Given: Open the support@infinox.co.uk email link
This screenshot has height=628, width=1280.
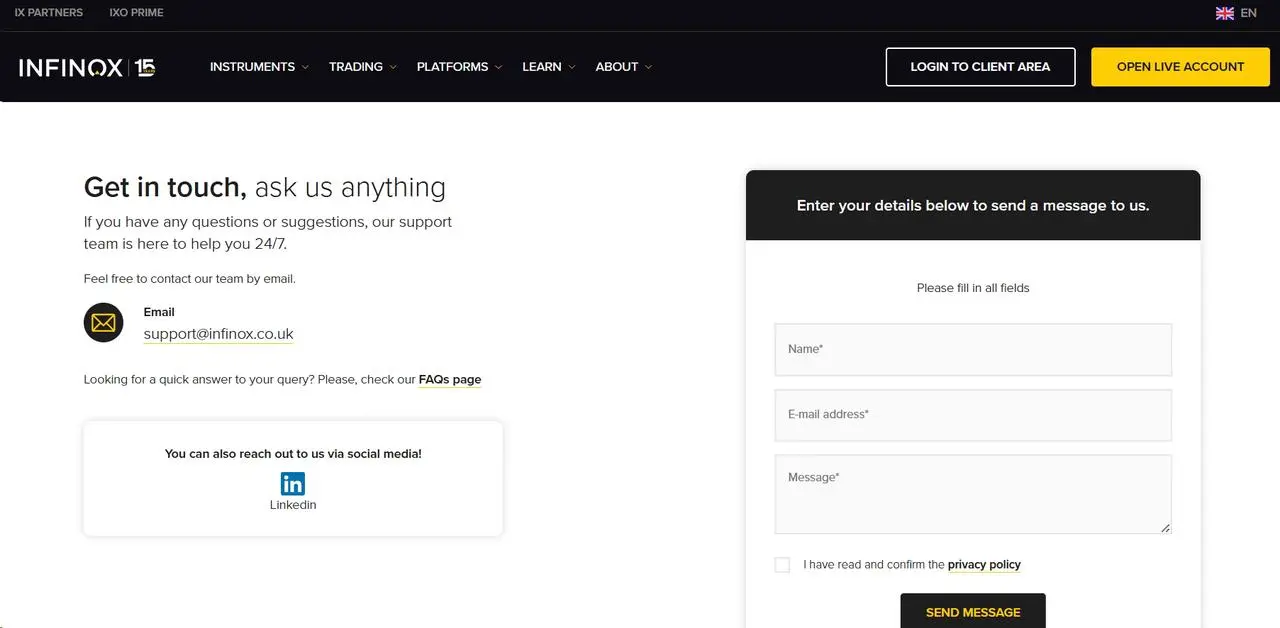Looking at the screenshot, I should point(218,334).
